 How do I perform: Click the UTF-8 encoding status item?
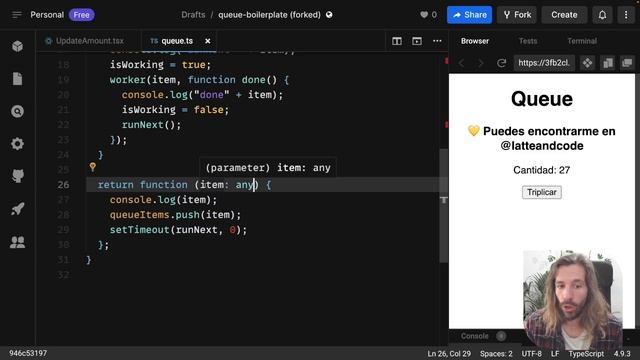coord(531,353)
